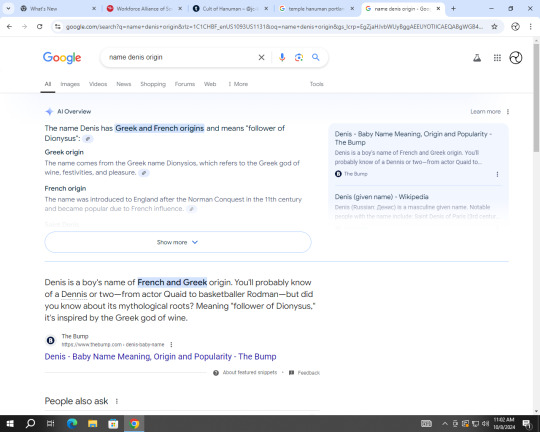Open the Chrome profile icon in toolbar

(x=515, y=27)
